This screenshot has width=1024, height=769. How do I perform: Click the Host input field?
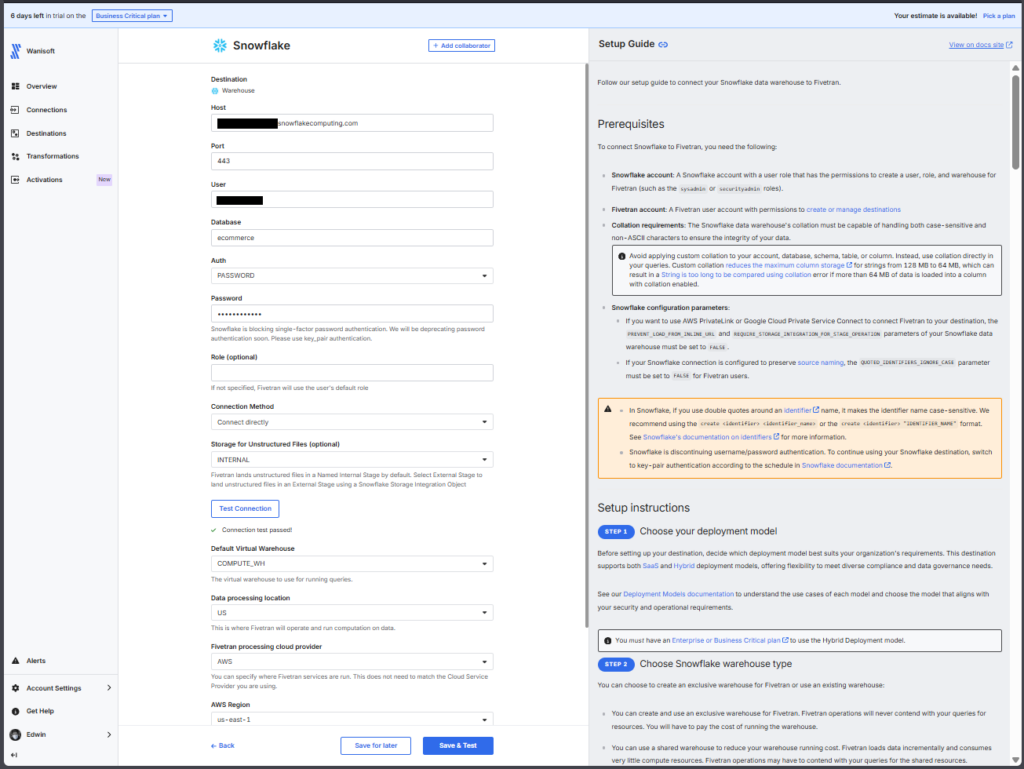click(352, 123)
